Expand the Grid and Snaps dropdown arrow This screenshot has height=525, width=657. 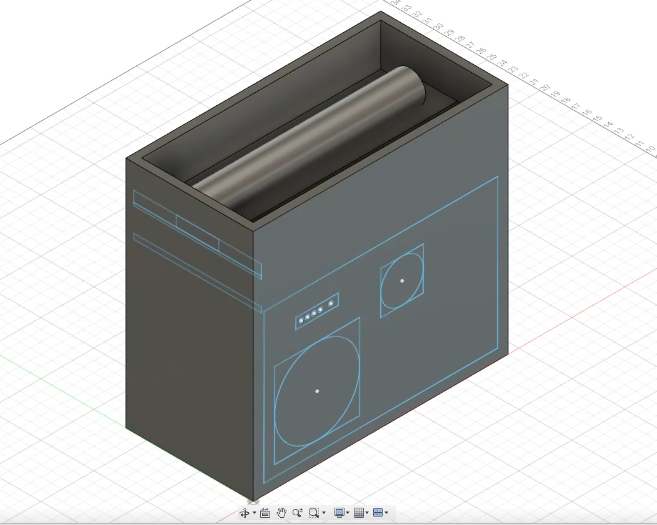(x=367, y=513)
